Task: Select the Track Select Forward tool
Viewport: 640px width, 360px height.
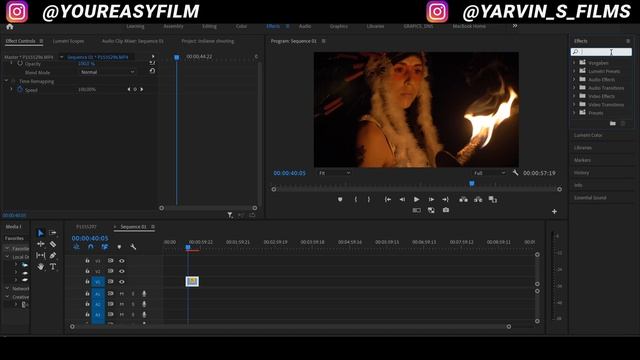Action: 53,233
